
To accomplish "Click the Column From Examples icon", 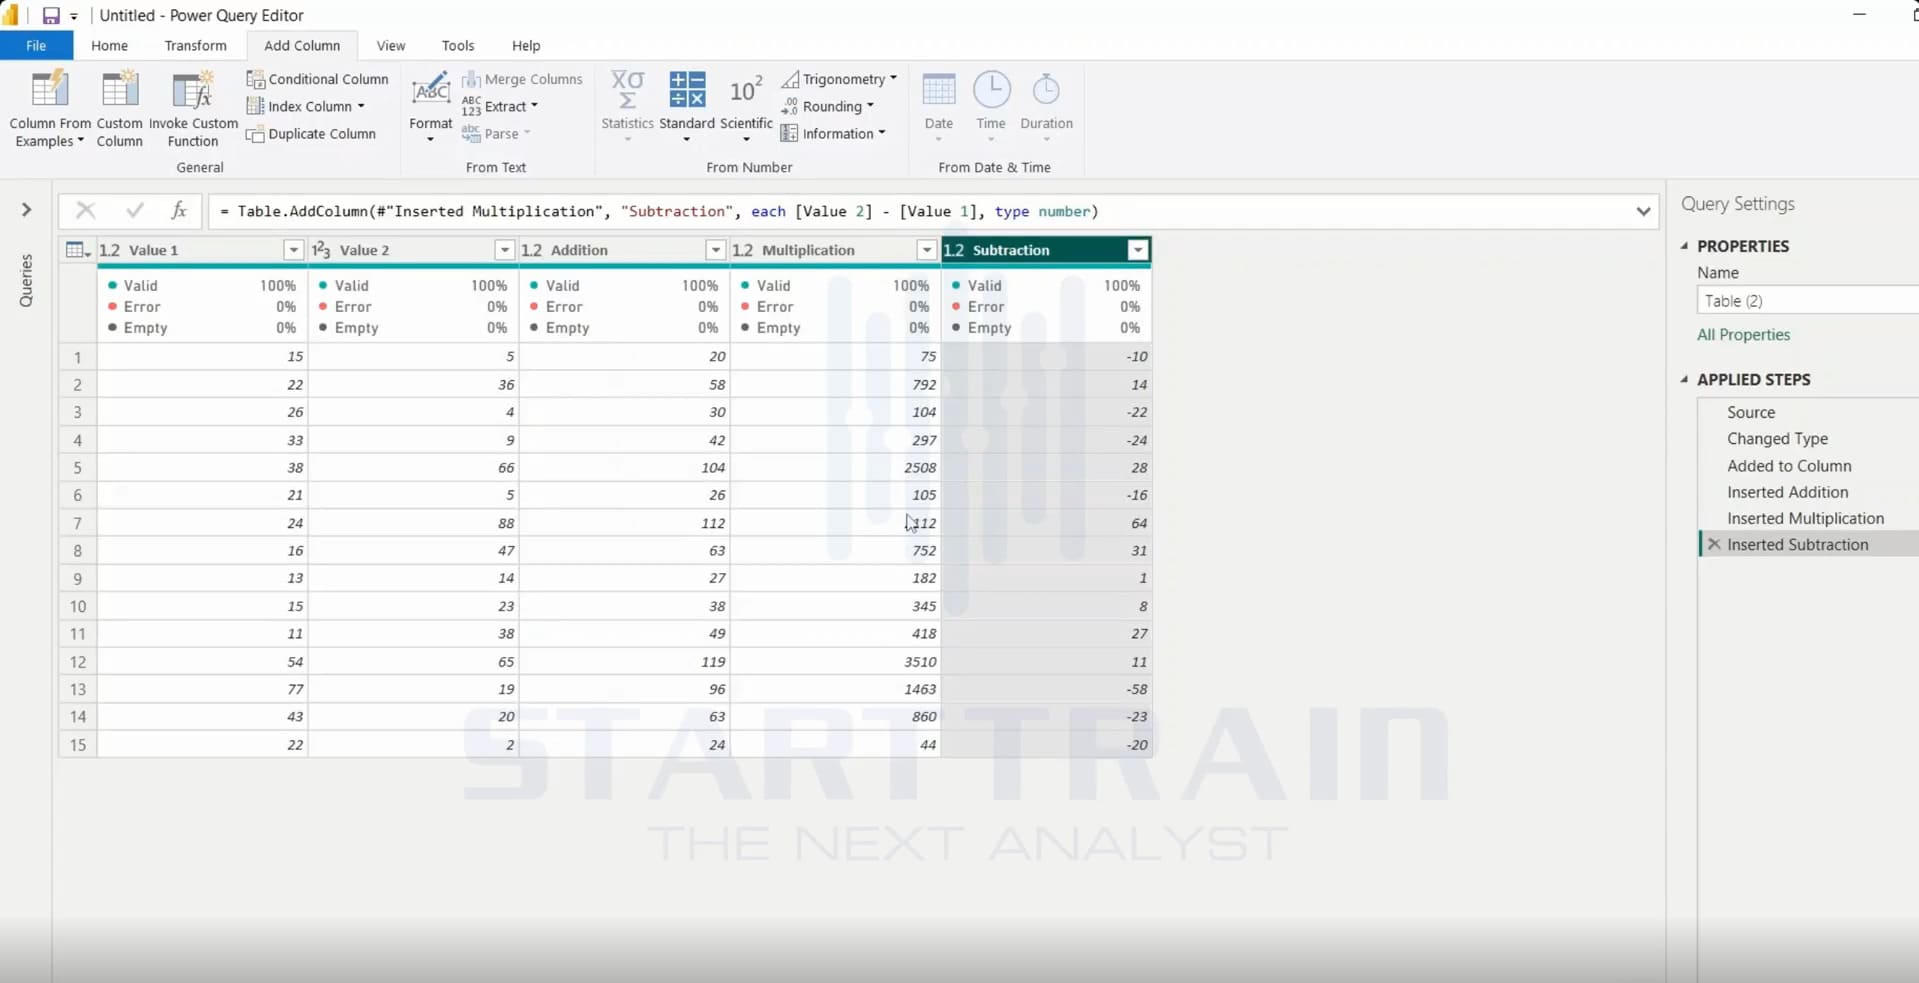I will [49, 89].
